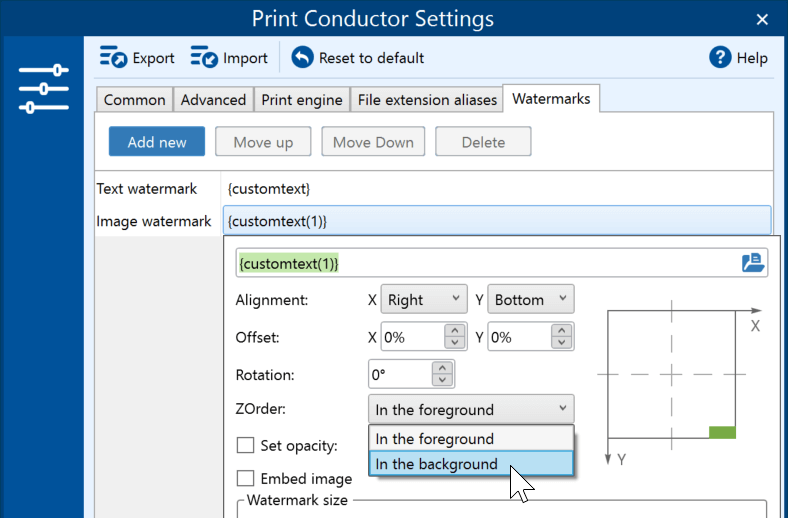
Task: Click the browse file icon in customtext field
Action: click(753, 263)
